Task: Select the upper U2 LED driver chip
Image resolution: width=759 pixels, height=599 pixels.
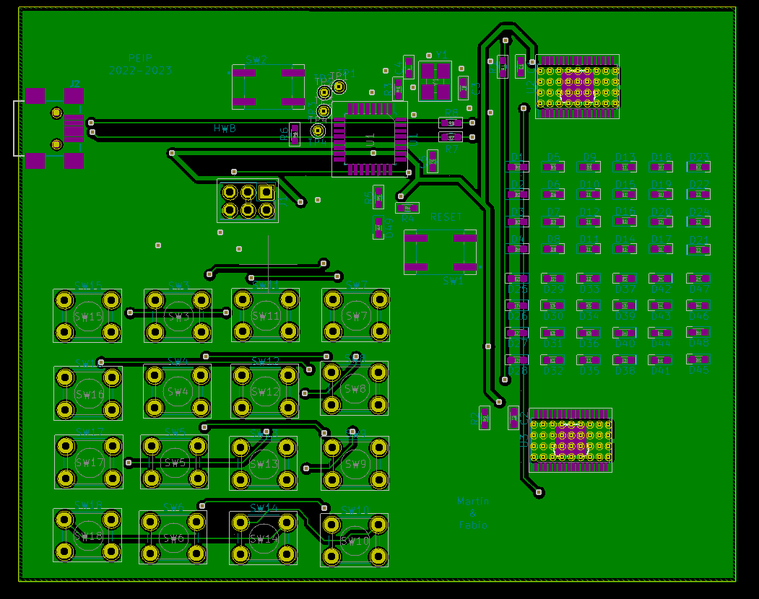Action: (x=577, y=87)
